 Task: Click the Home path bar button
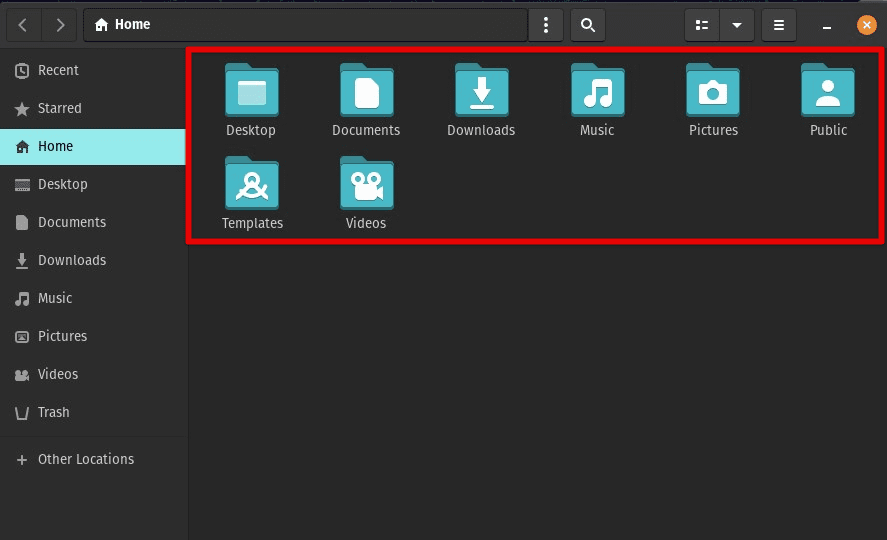(123, 25)
